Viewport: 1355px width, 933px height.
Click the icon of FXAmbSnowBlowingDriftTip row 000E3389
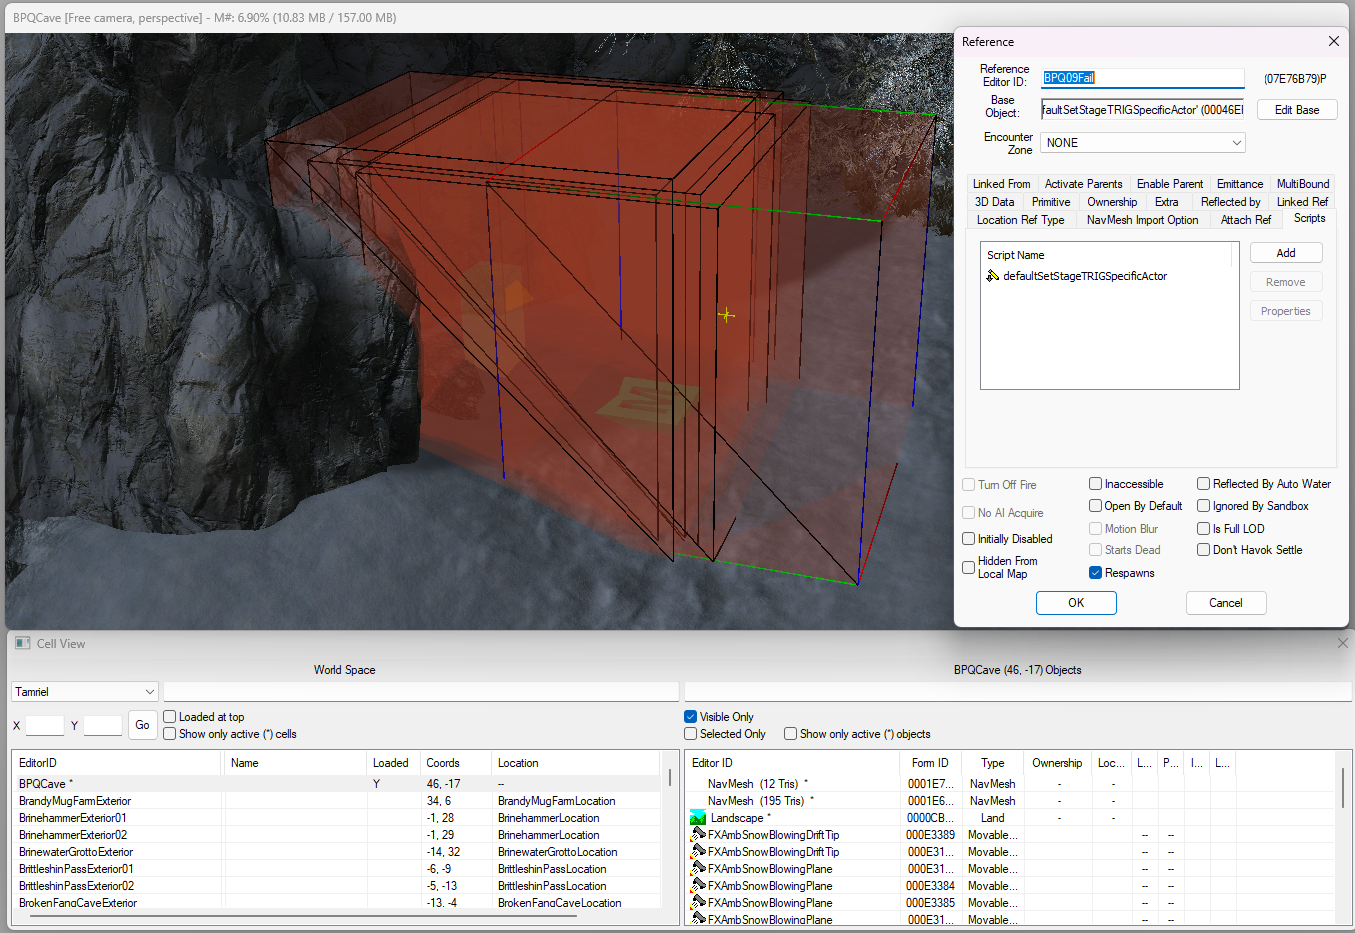click(699, 835)
